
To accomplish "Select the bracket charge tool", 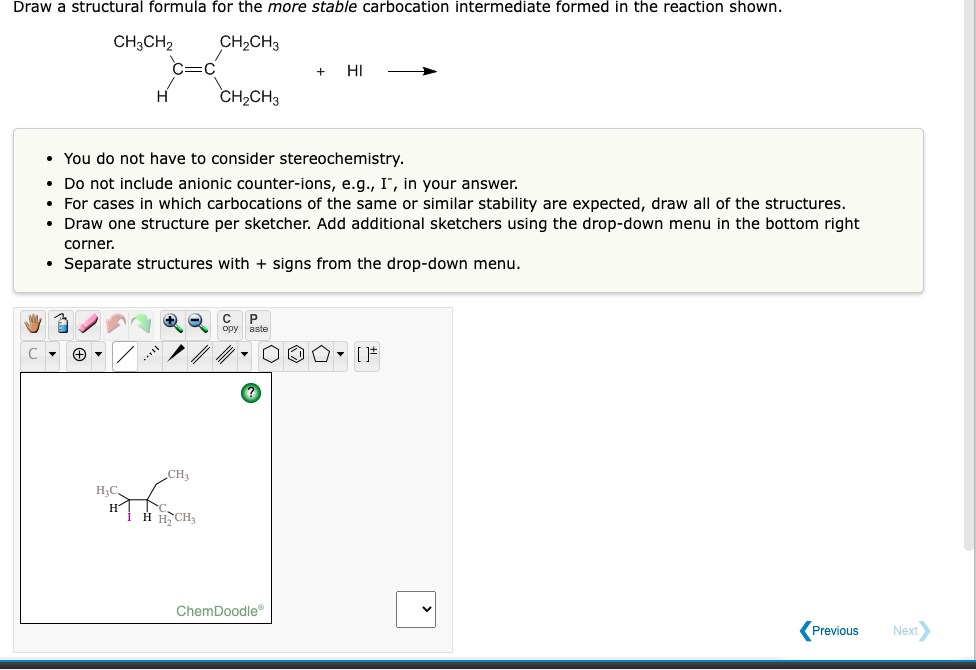I will 367,354.
